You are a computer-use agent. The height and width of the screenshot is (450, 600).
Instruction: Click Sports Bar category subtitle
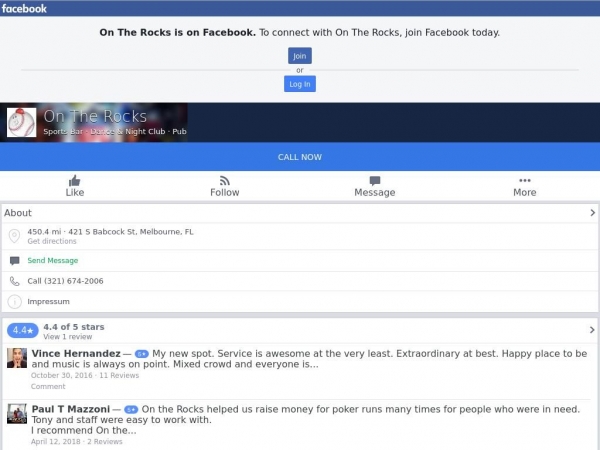click(63, 131)
